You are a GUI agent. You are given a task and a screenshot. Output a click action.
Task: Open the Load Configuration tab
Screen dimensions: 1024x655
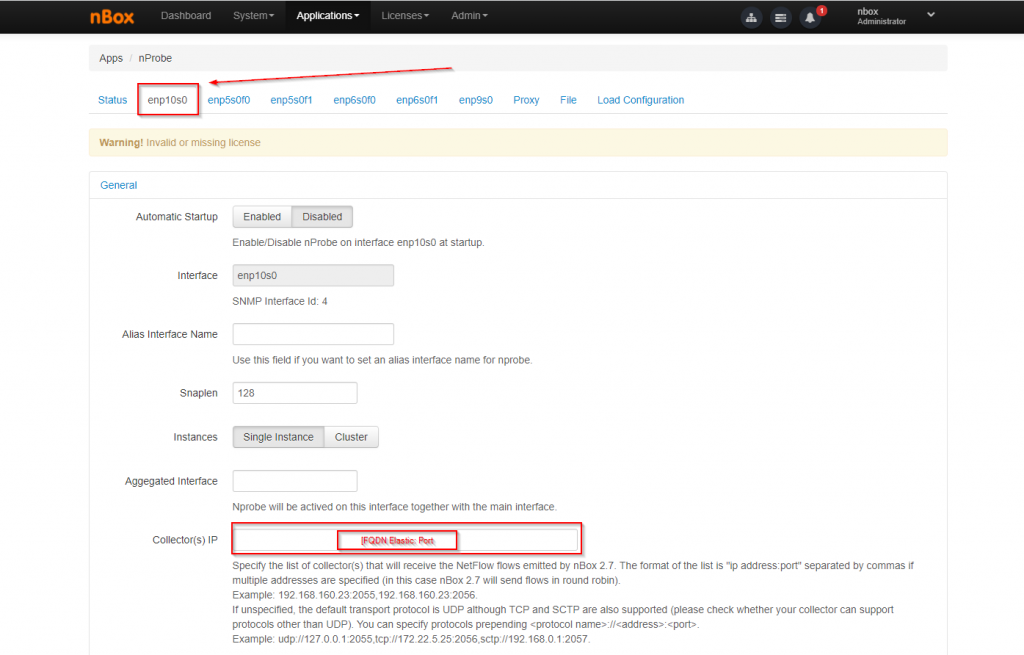641,100
